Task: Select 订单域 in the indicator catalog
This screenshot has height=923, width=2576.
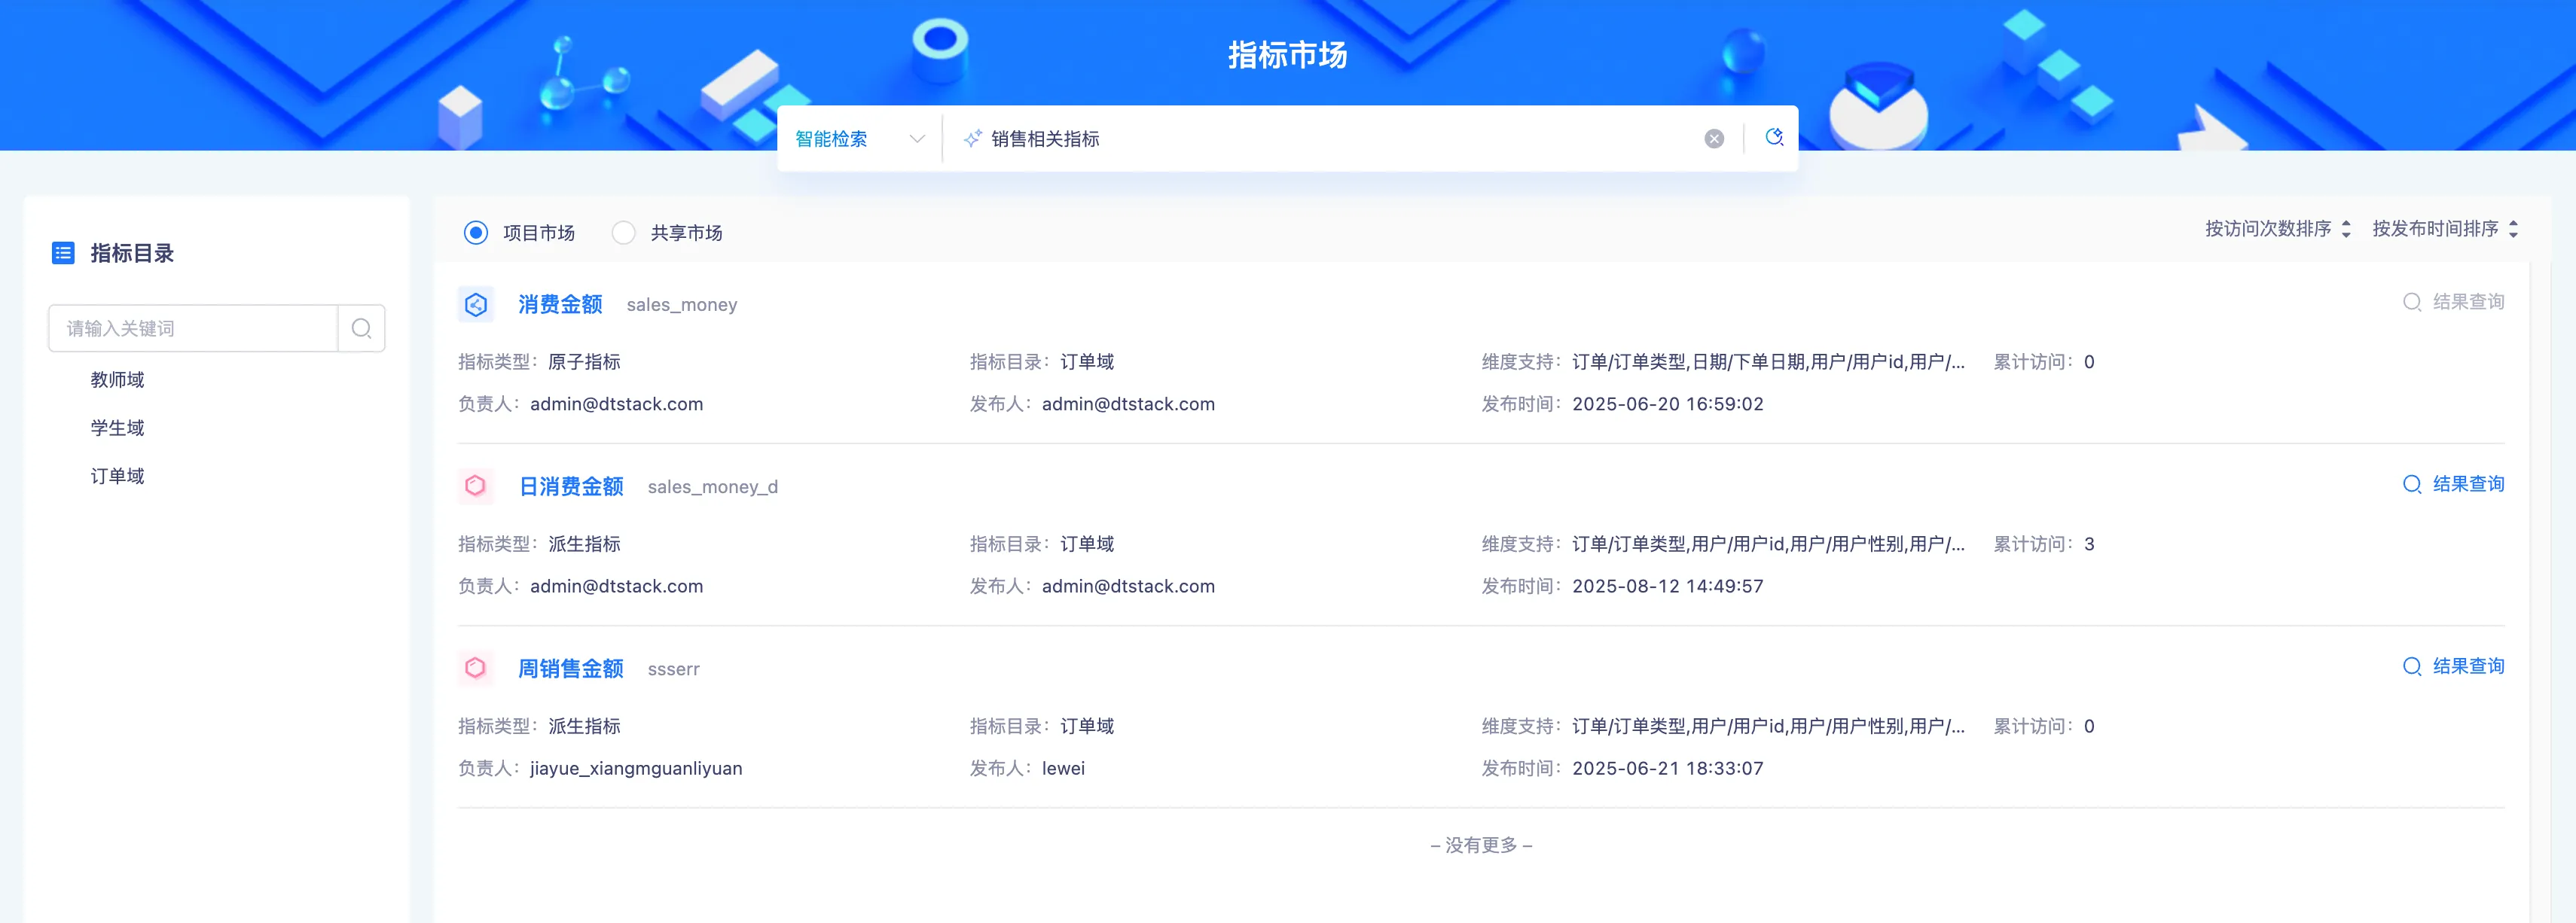Action: pyautogui.click(x=117, y=476)
